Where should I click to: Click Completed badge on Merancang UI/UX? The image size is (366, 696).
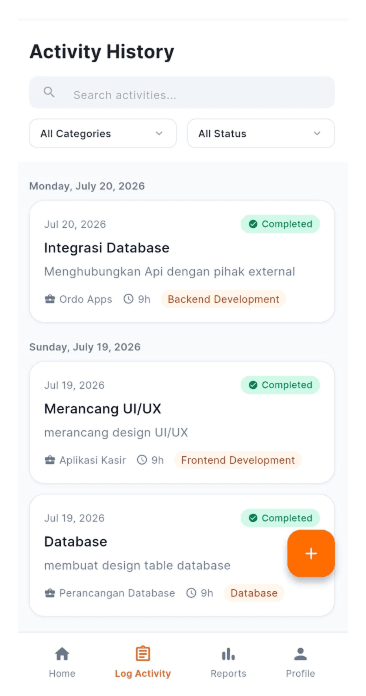pyautogui.click(x=280, y=385)
